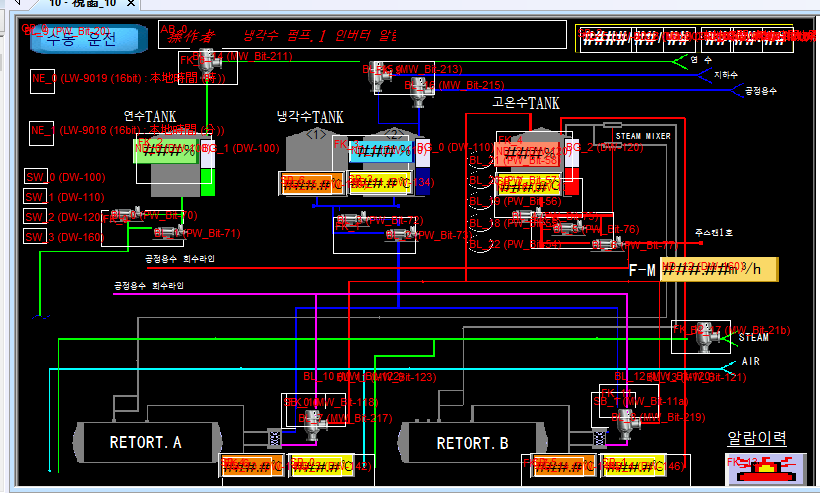Toggle the SW_1 (DW-110) switch object

(x=36, y=197)
